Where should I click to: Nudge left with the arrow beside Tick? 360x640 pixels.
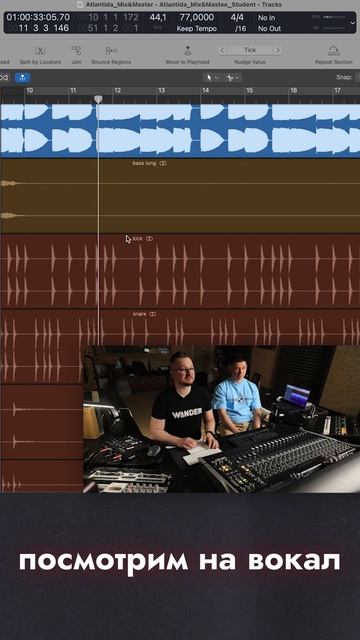click(222, 50)
